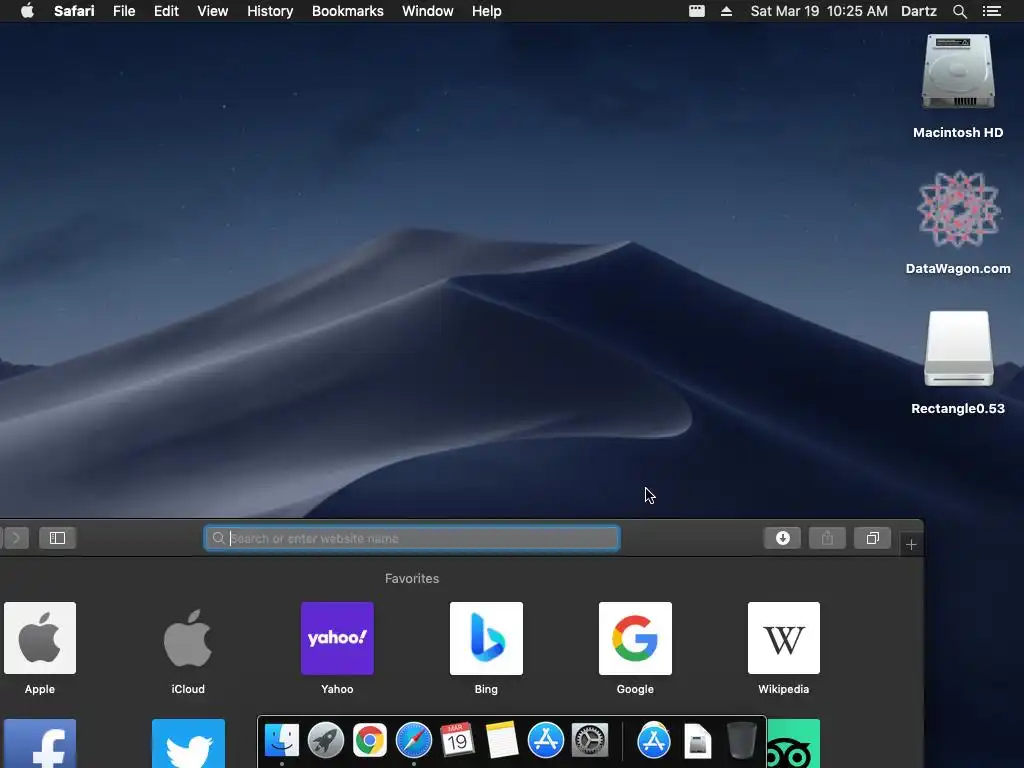Click the Favorites heading text
The image size is (1024, 768).
(412, 579)
